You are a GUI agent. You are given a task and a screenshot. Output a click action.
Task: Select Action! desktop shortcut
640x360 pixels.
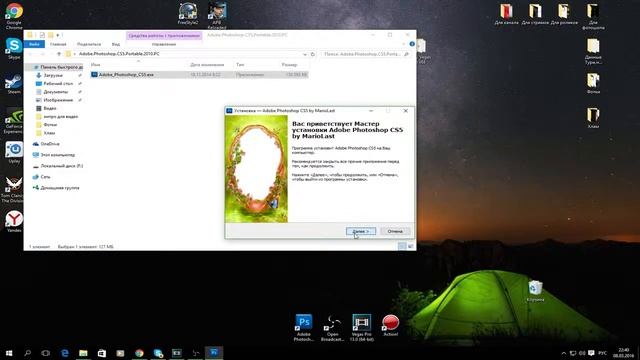point(390,325)
